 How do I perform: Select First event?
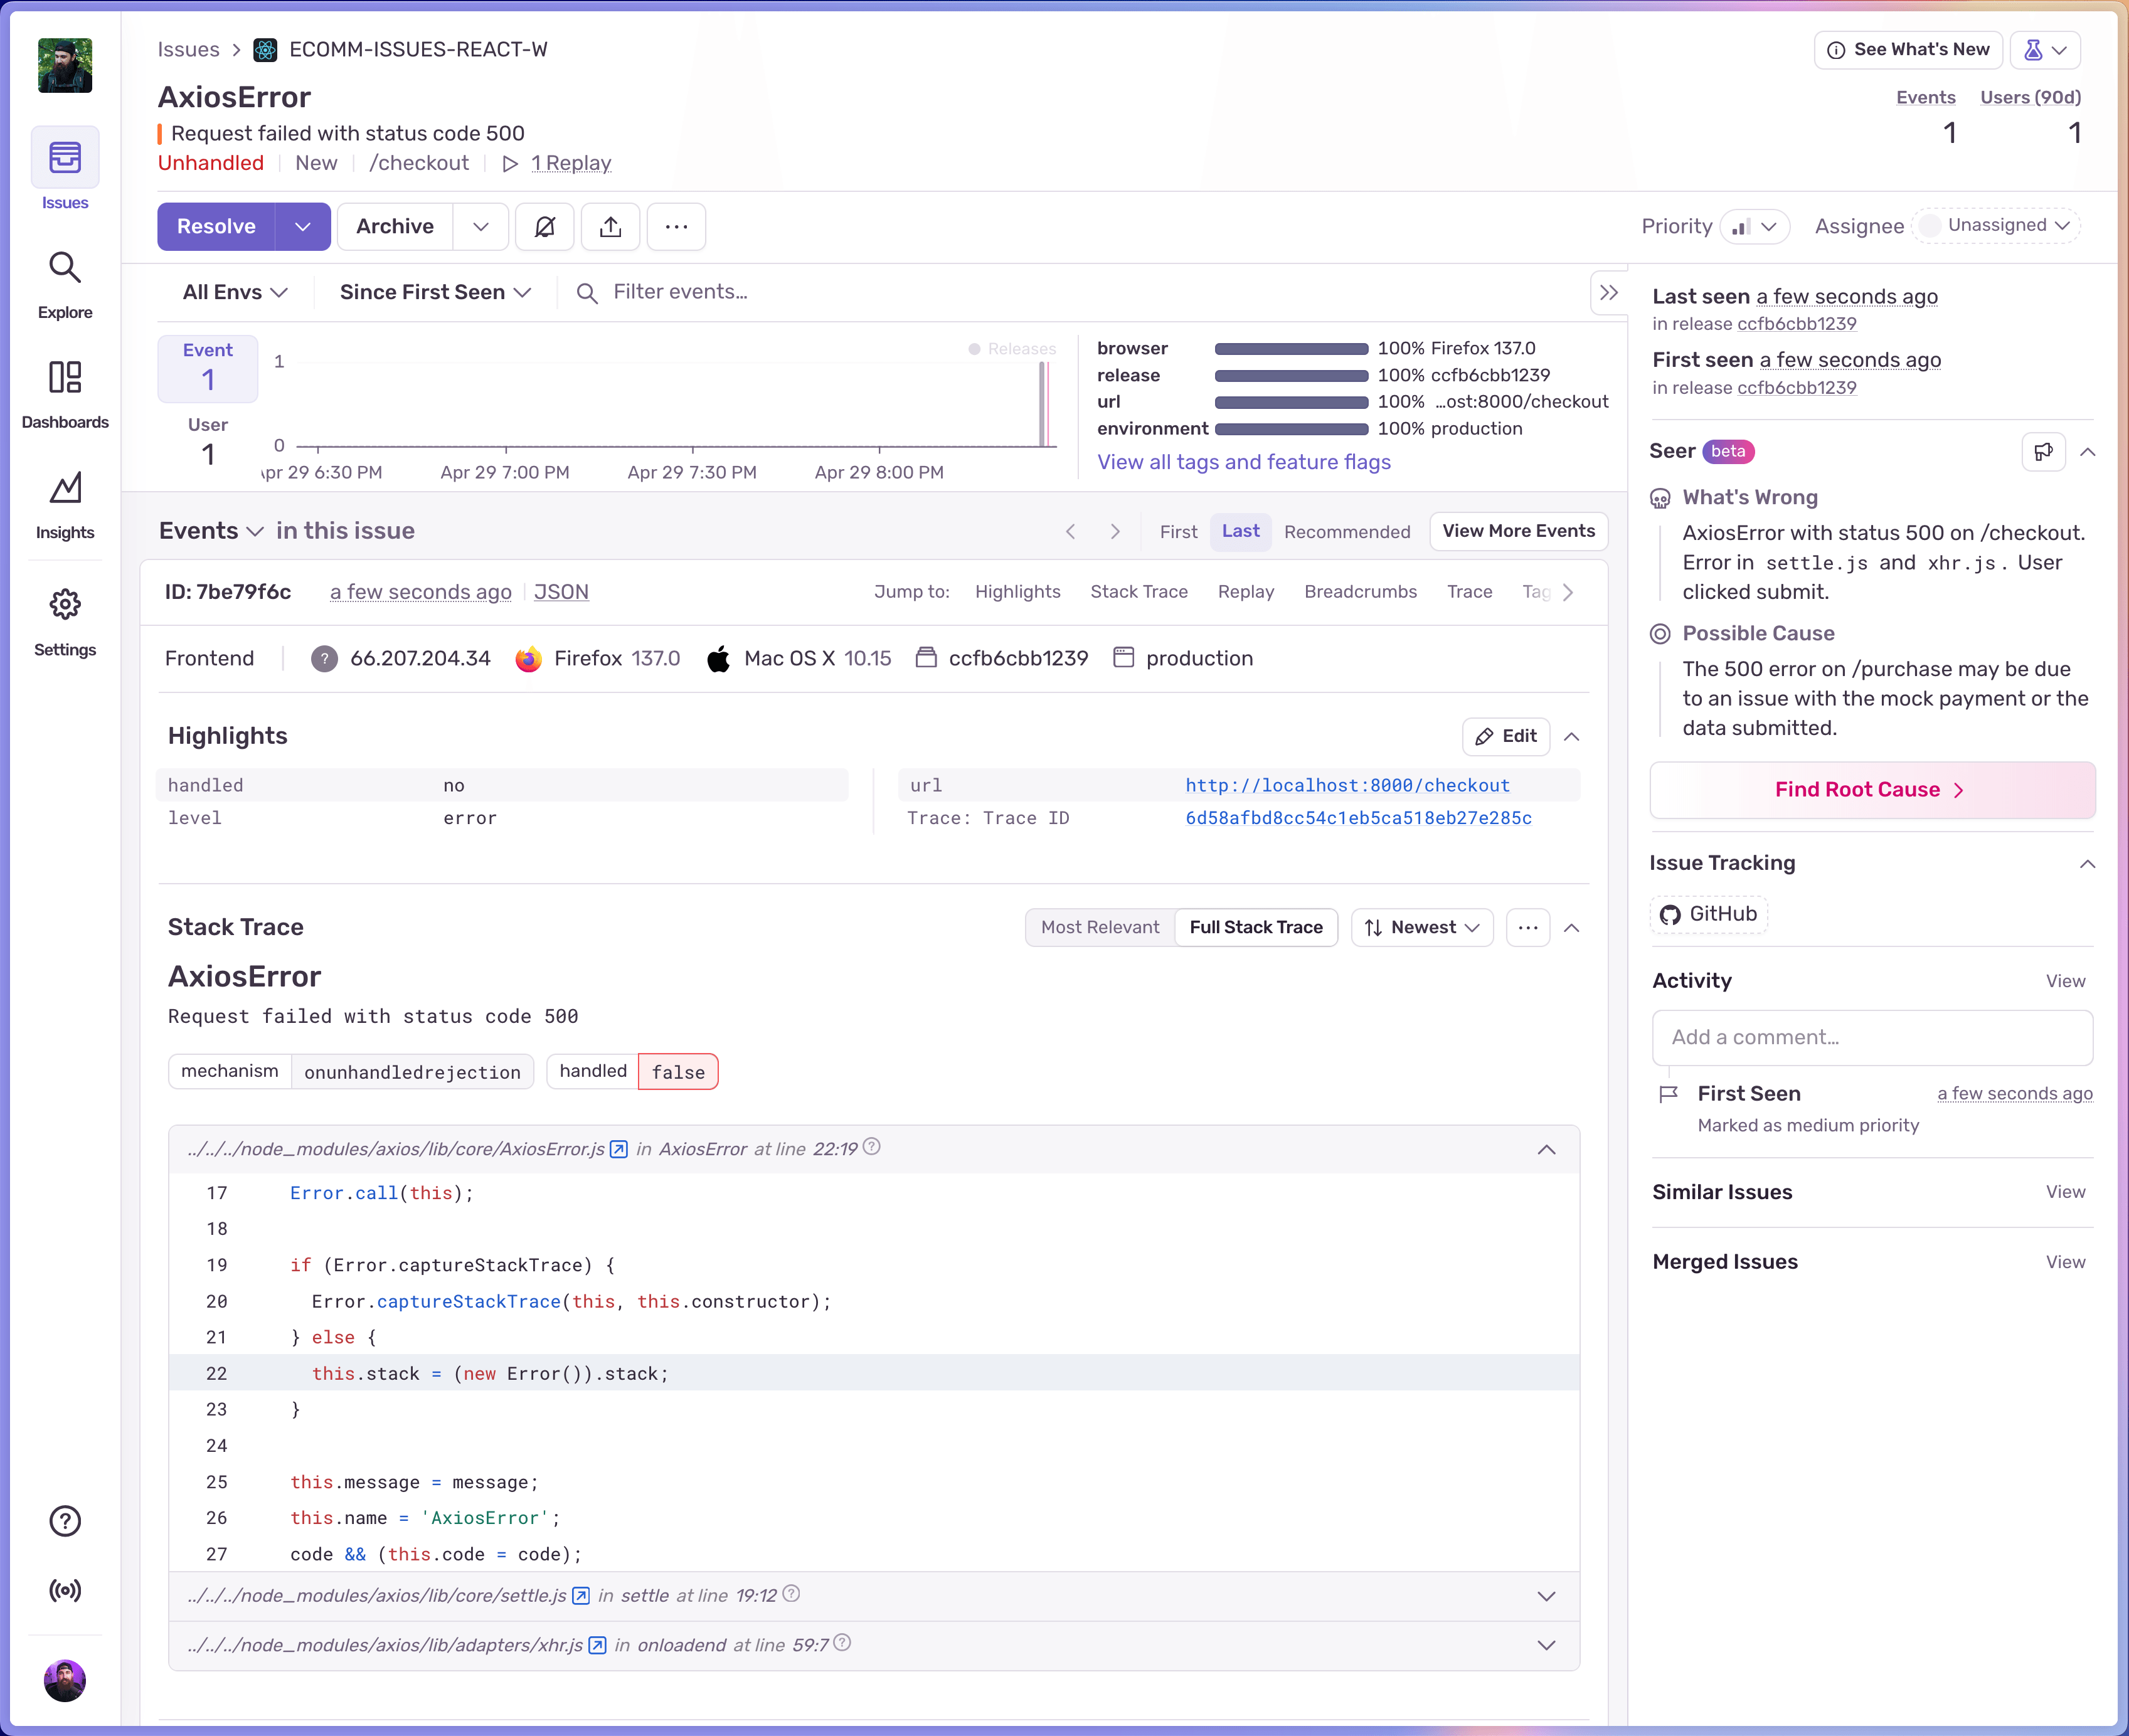click(1178, 531)
